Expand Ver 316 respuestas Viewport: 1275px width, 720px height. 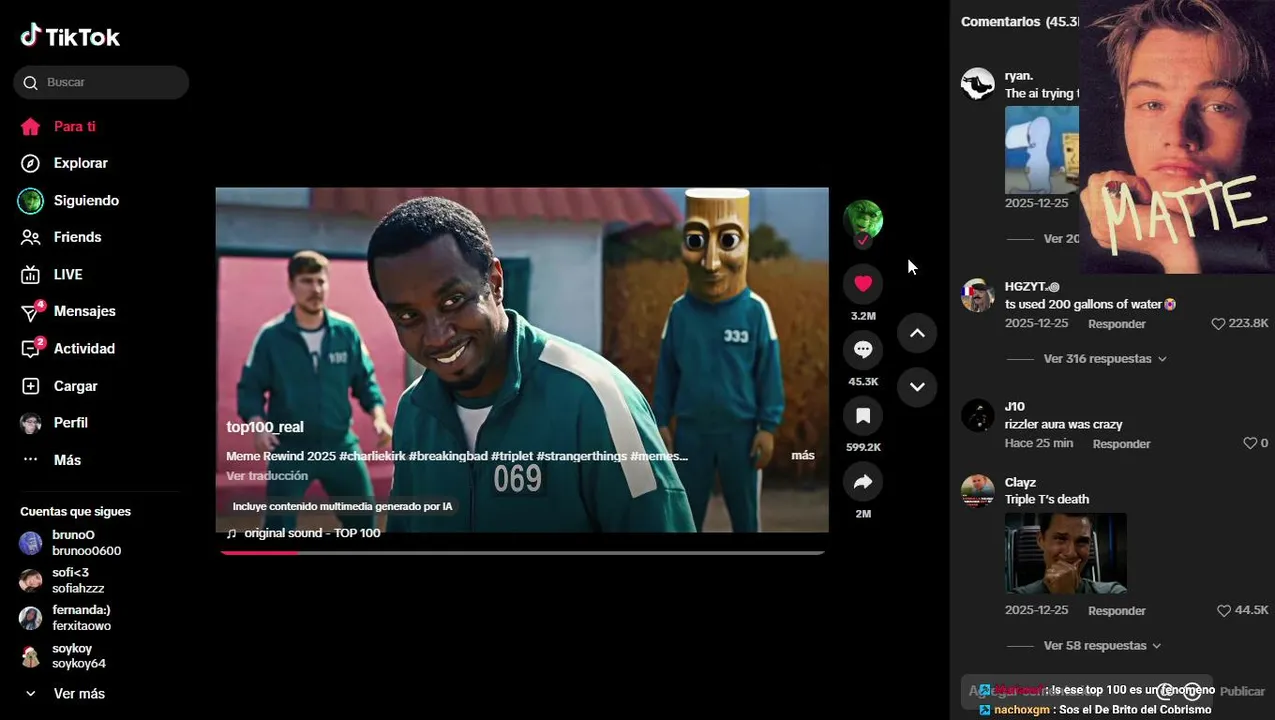click(x=1105, y=359)
